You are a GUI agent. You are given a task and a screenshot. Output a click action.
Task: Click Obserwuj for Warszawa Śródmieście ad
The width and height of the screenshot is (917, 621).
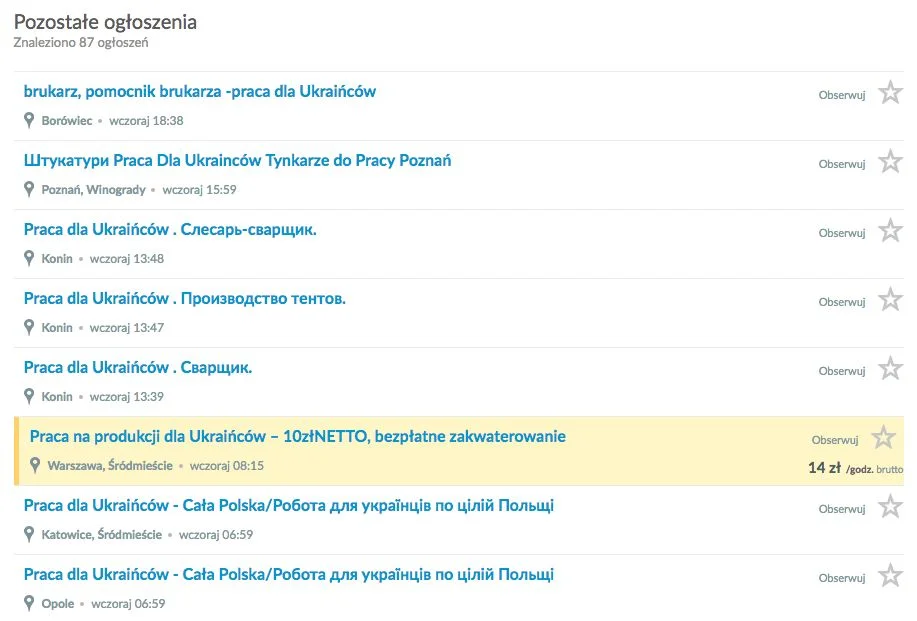835,440
